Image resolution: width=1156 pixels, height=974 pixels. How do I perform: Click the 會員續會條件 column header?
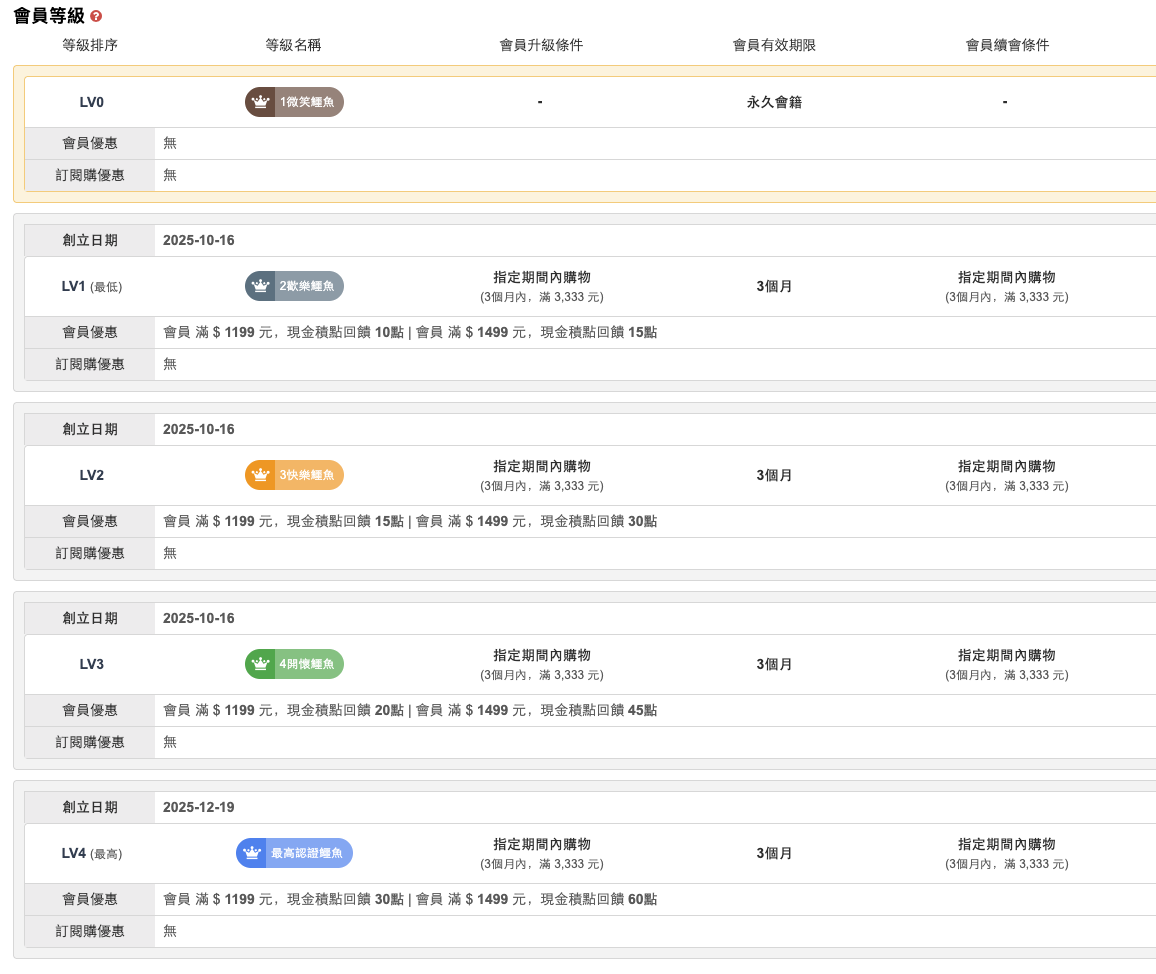coord(1007,45)
